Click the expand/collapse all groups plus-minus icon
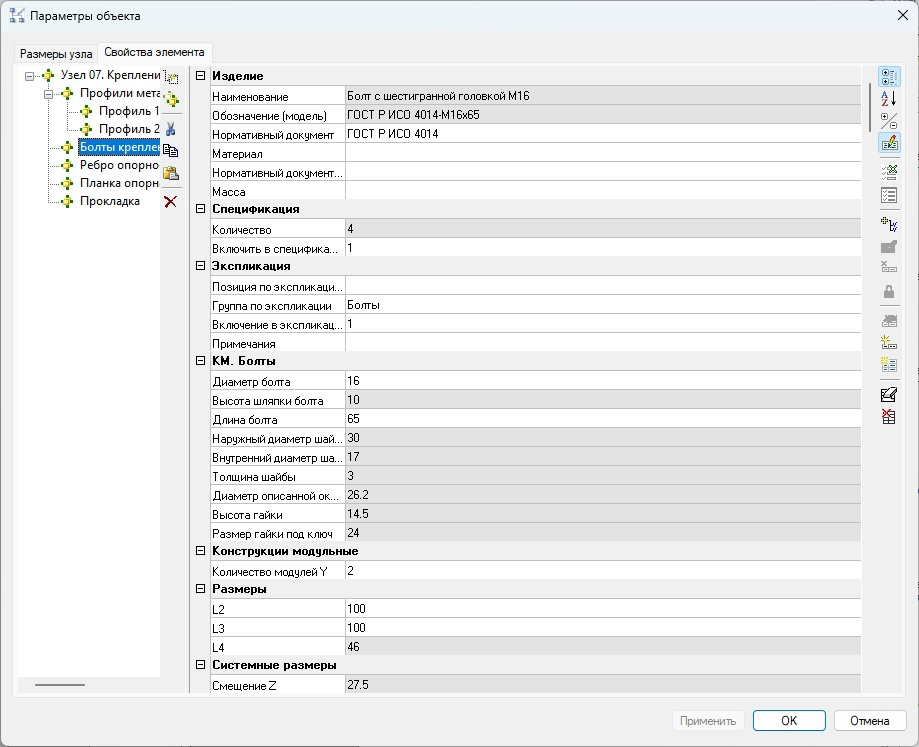The width and height of the screenshot is (919, 747). tap(889, 121)
